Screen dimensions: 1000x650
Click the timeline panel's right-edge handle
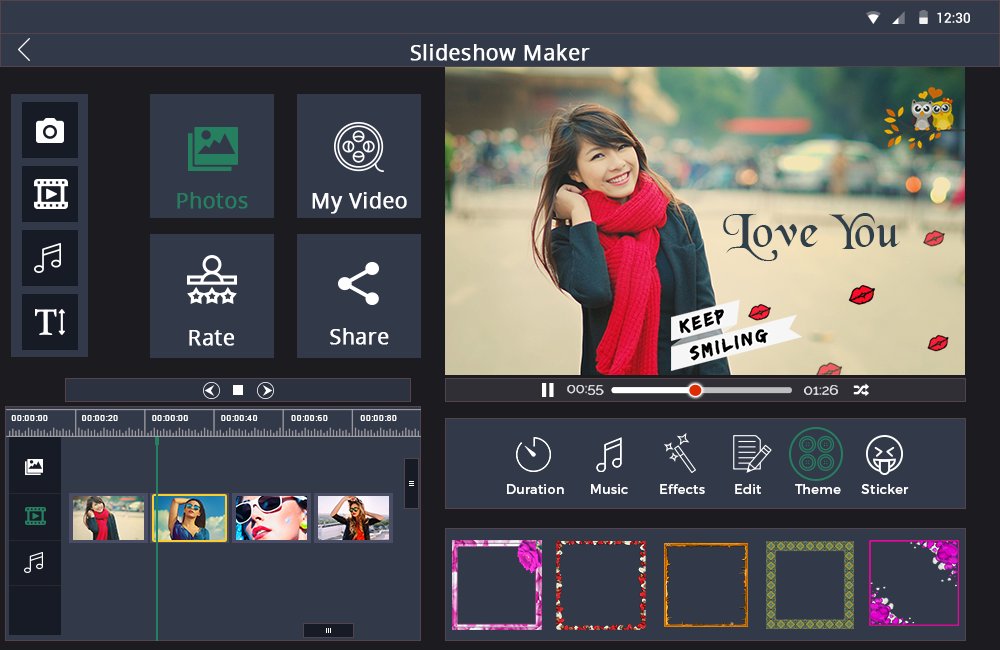(x=411, y=483)
